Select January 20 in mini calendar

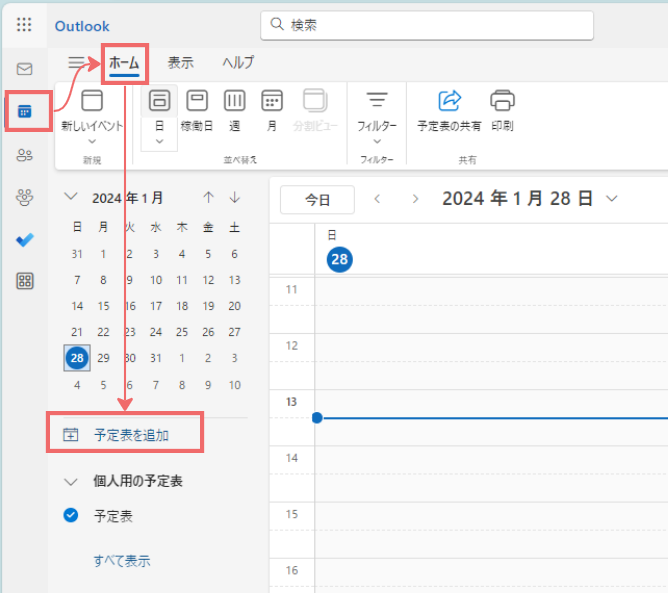235,306
